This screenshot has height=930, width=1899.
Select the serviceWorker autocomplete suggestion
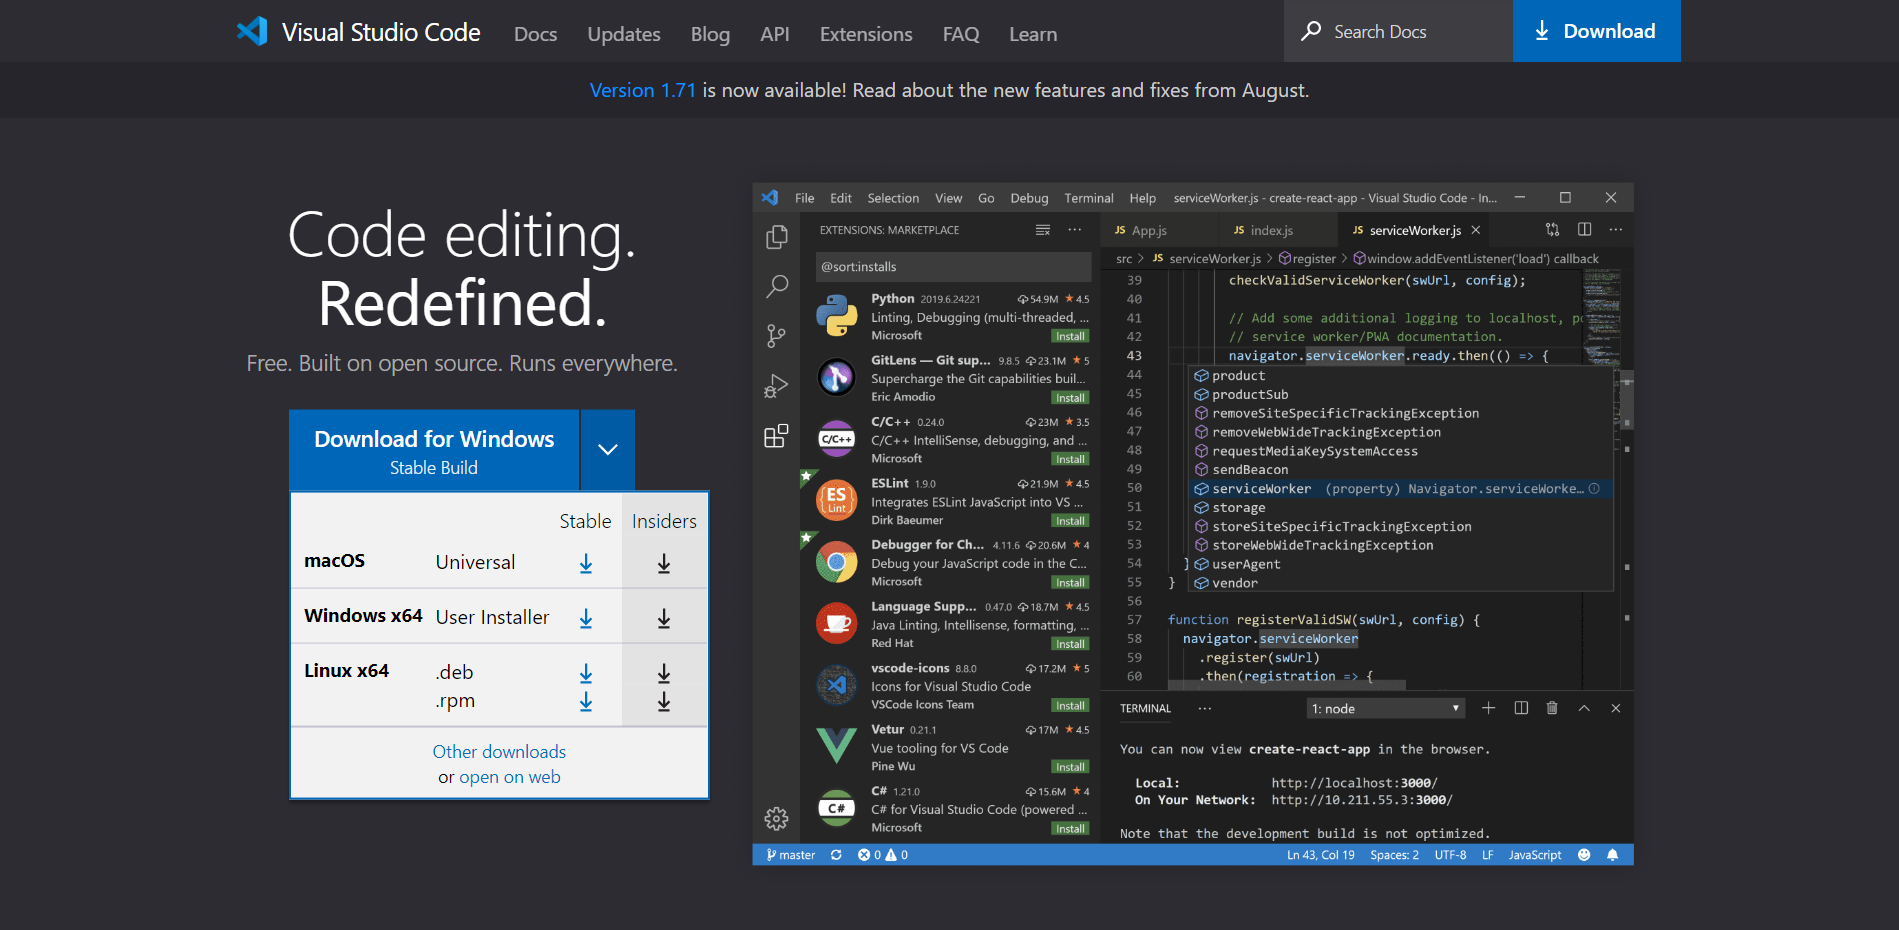pyautogui.click(x=1401, y=489)
